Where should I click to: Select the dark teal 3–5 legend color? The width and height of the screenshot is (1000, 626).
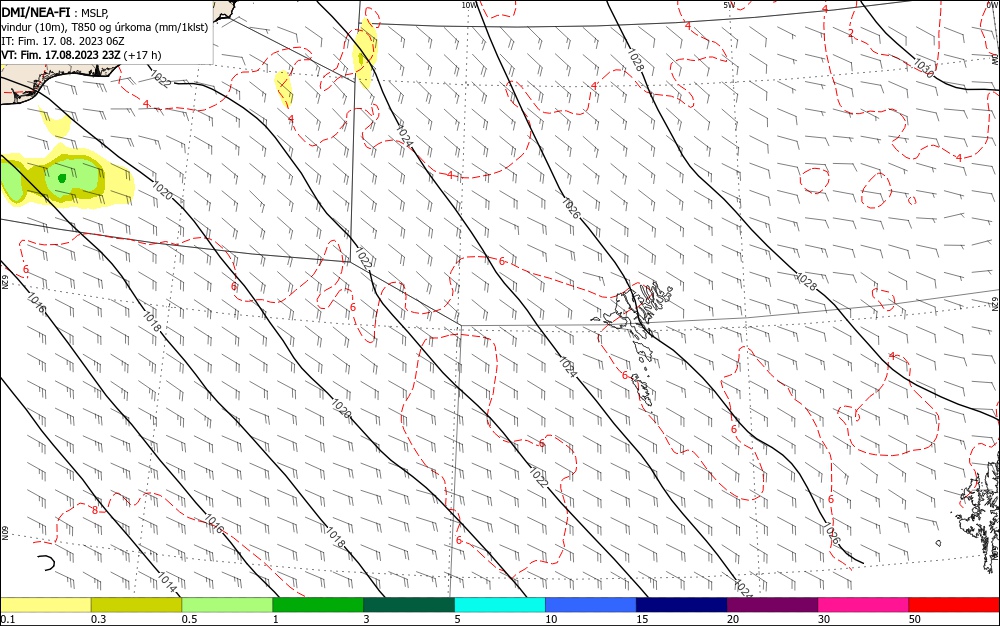pos(409,605)
